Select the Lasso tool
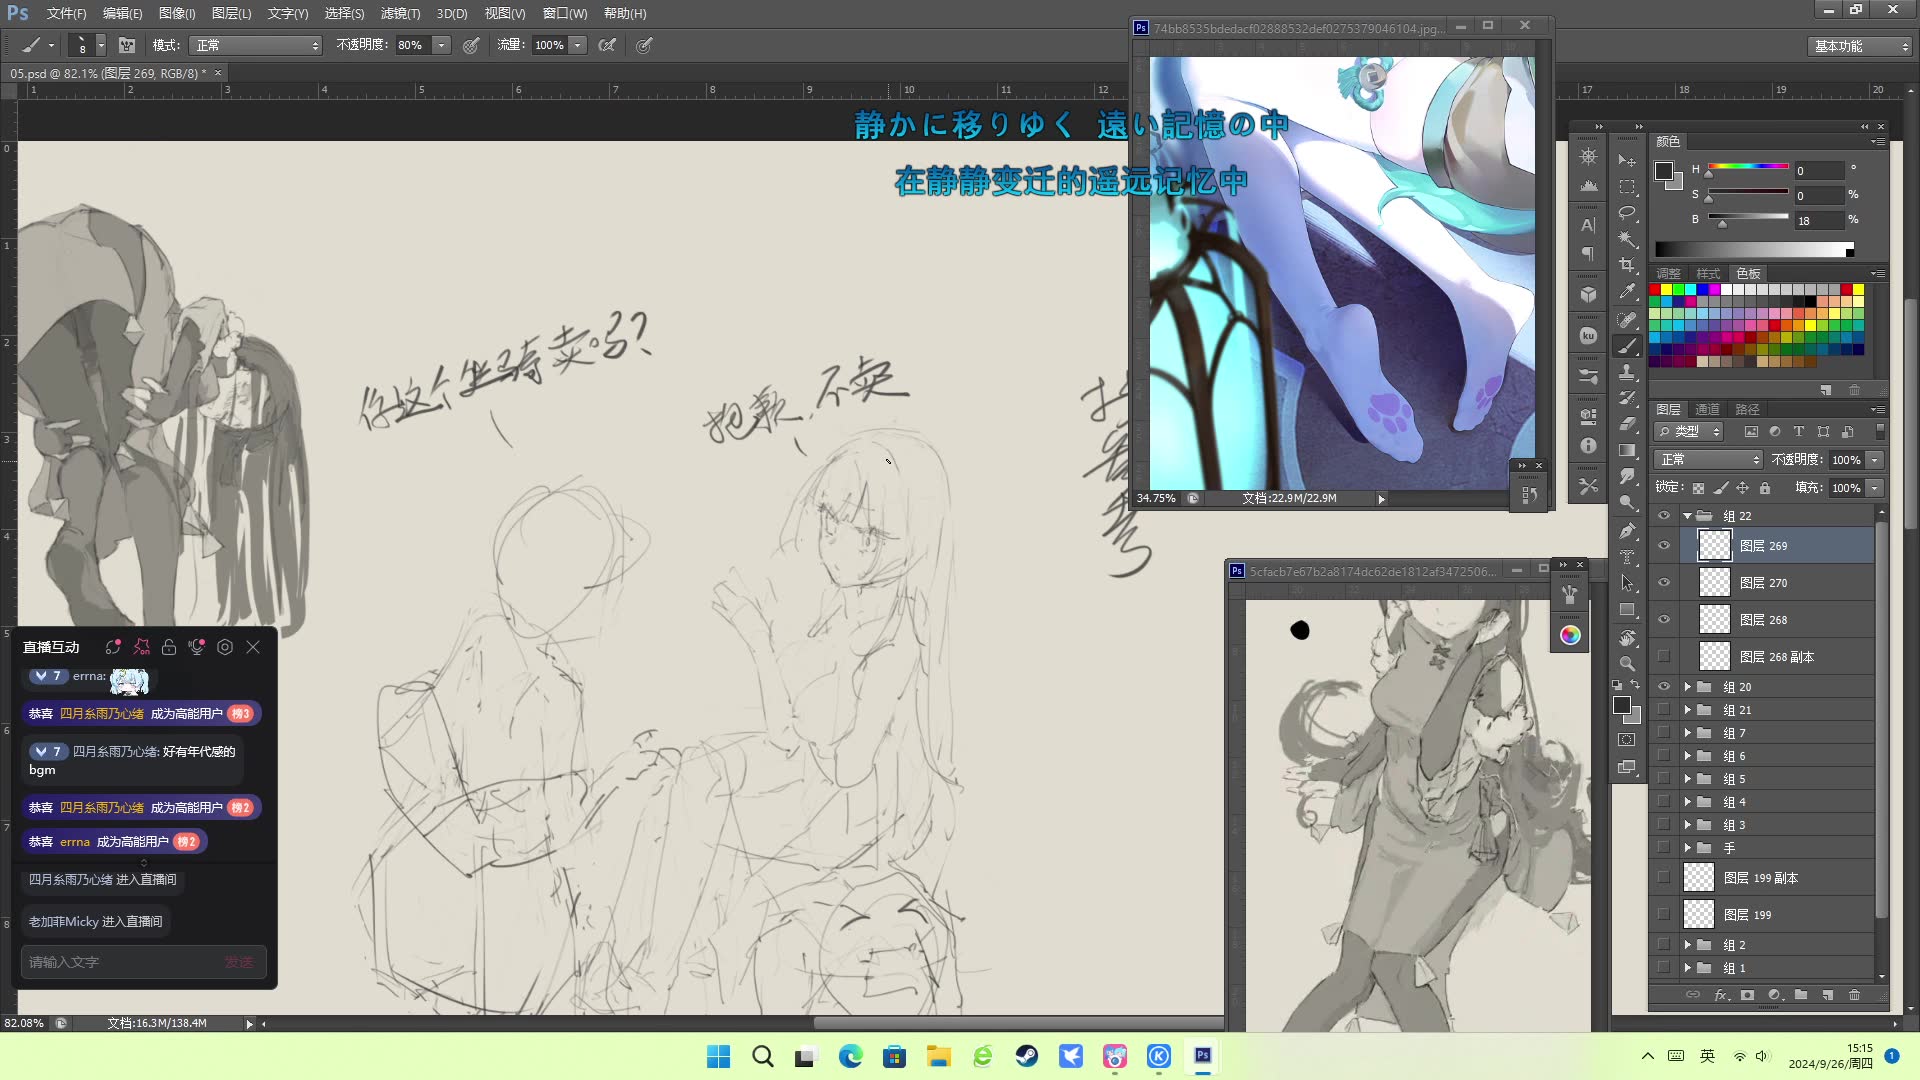The width and height of the screenshot is (1920, 1080). 1627,213
